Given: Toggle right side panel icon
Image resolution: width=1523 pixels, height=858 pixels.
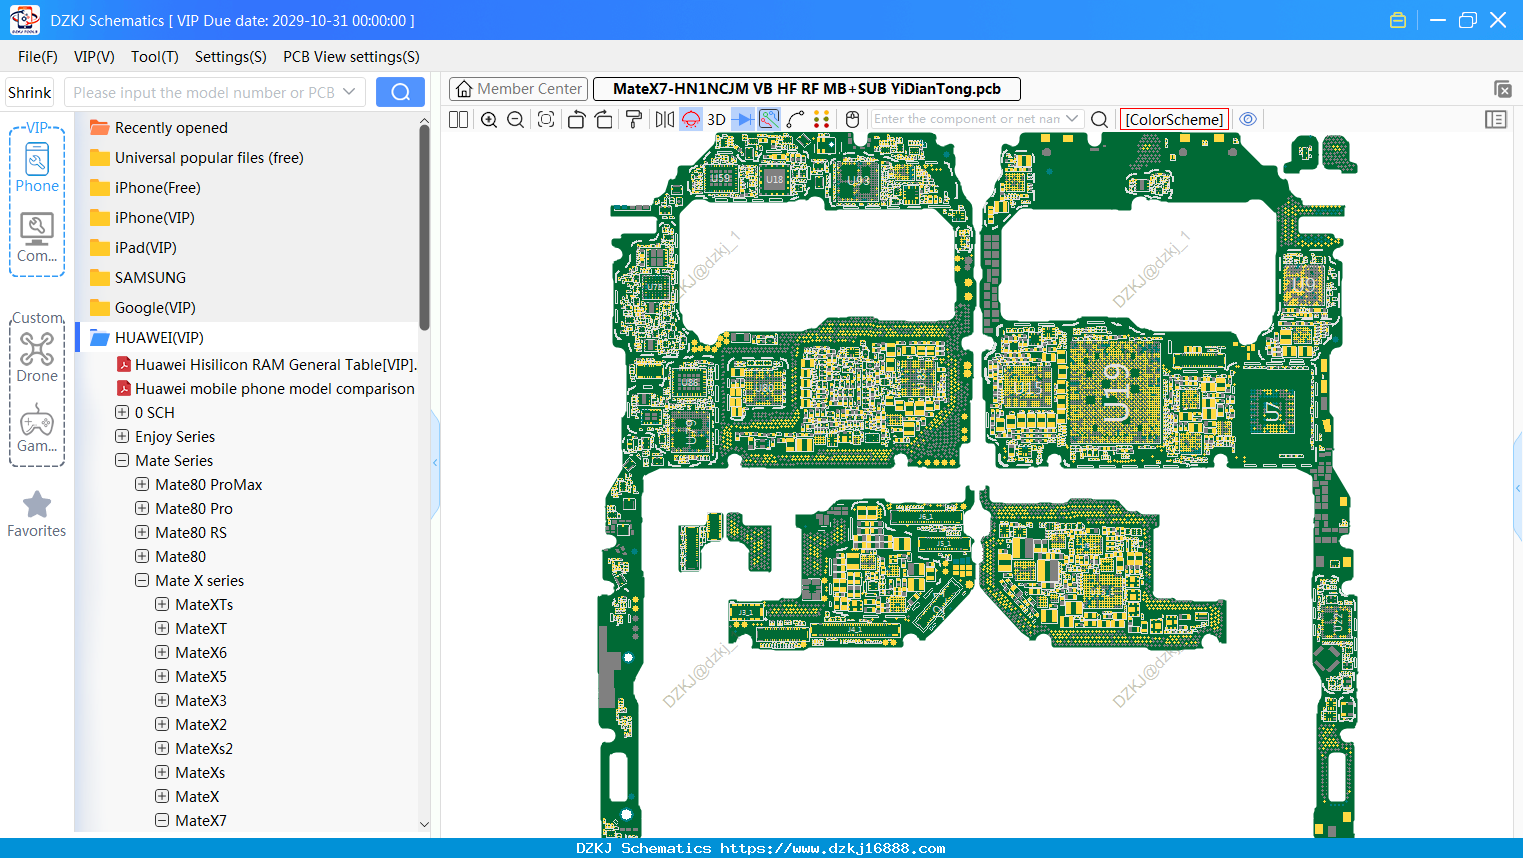Looking at the screenshot, I should (x=1496, y=119).
